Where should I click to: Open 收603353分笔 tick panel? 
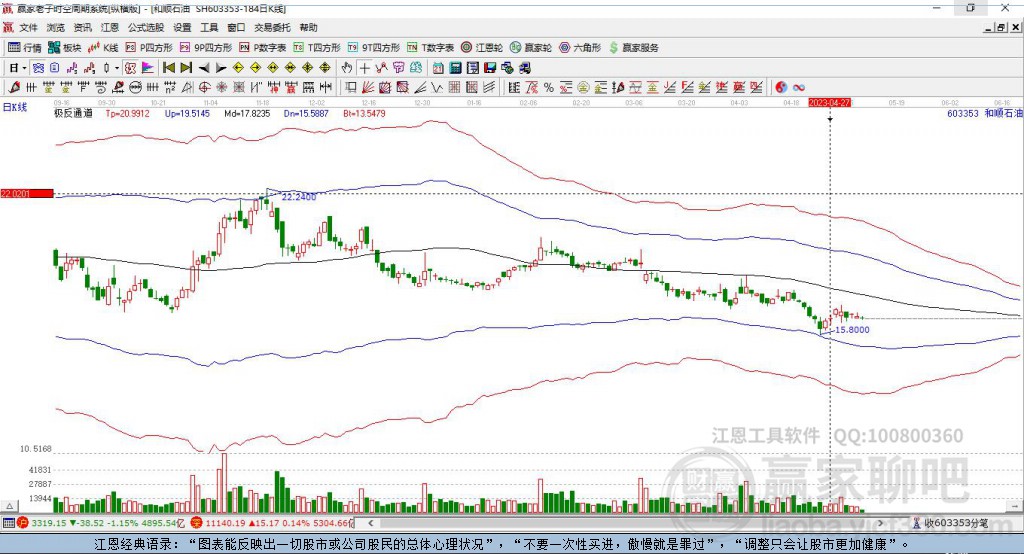(951, 523)
